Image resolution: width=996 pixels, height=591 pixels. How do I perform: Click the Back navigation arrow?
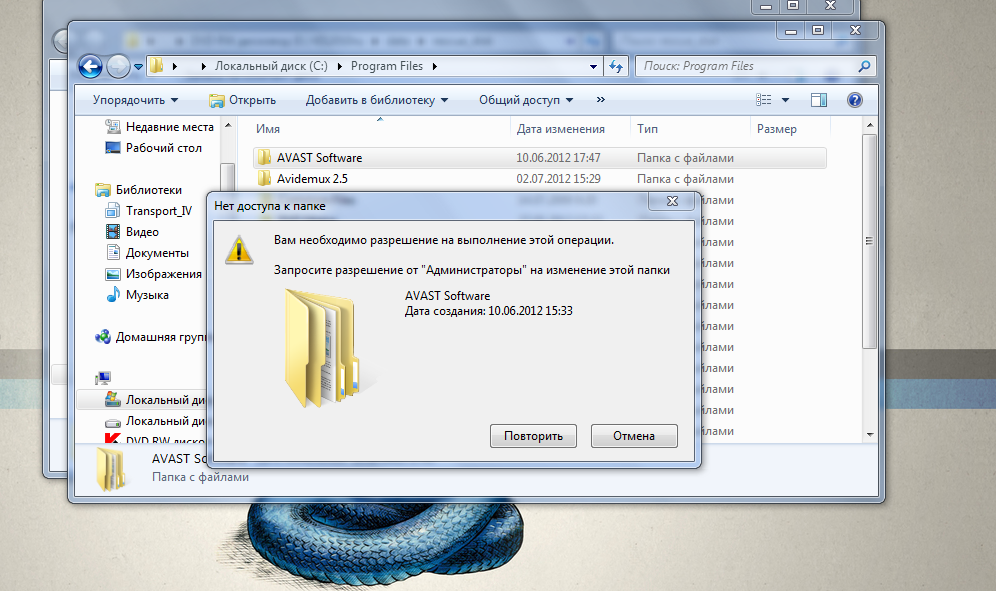90,66
